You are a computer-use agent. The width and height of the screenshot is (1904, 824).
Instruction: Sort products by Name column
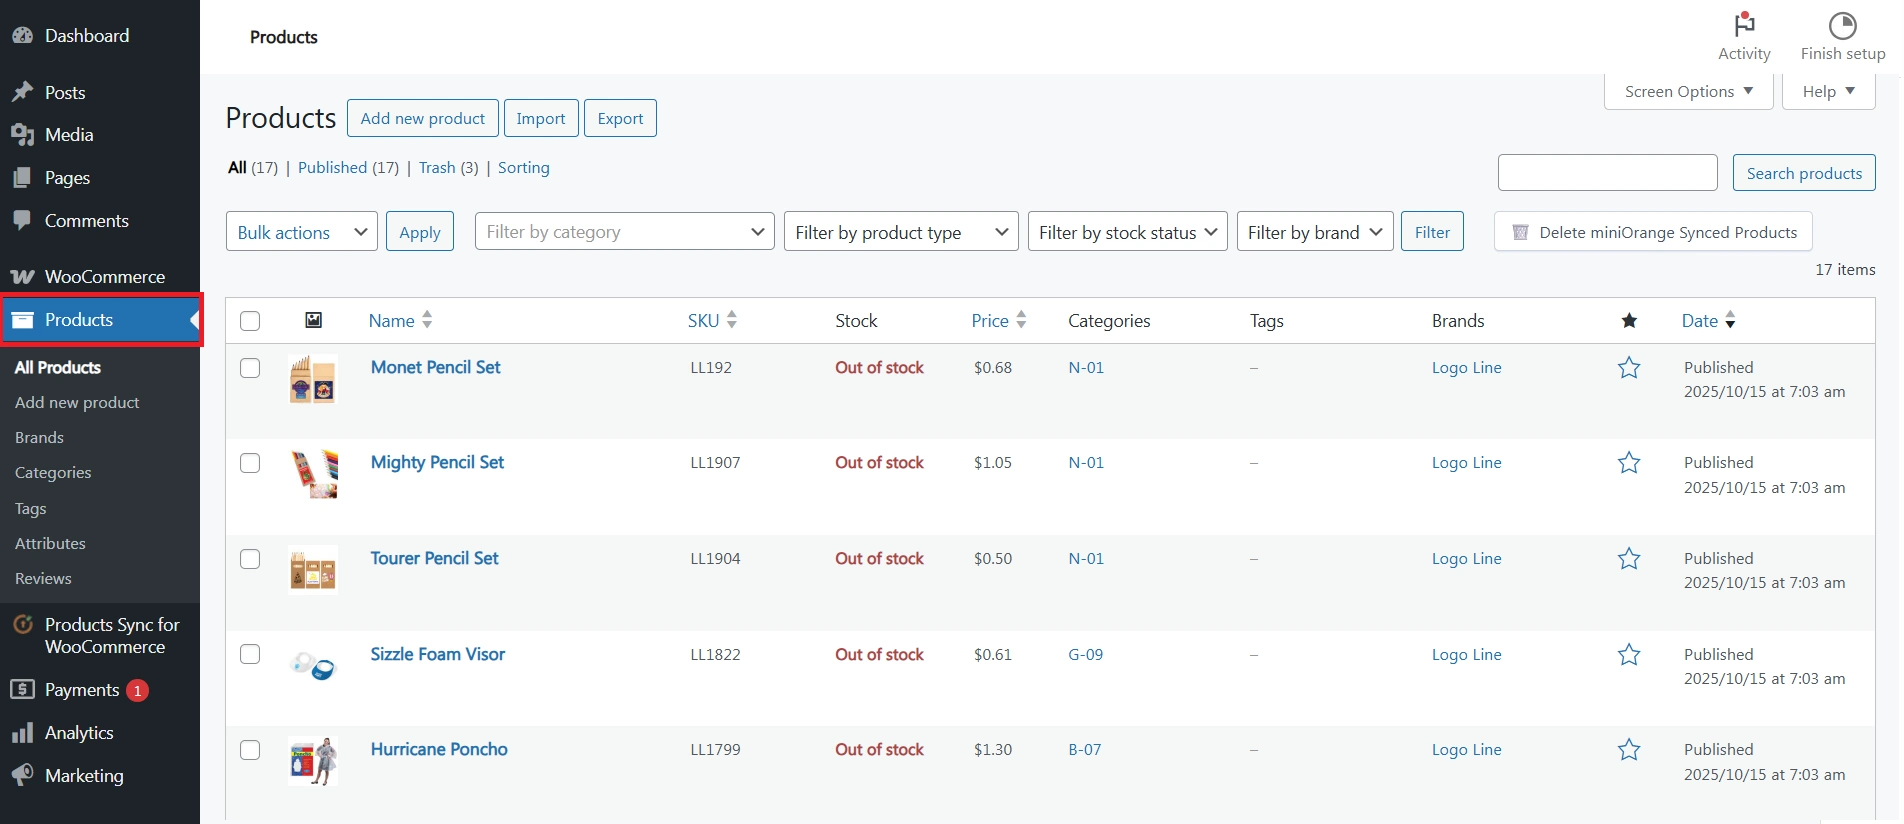(400, 321)
